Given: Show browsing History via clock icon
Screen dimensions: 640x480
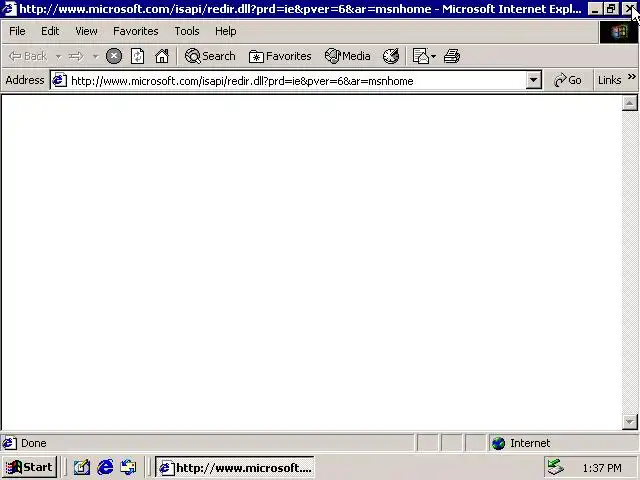Looking at the screenshot, I should tap(391, 56).
